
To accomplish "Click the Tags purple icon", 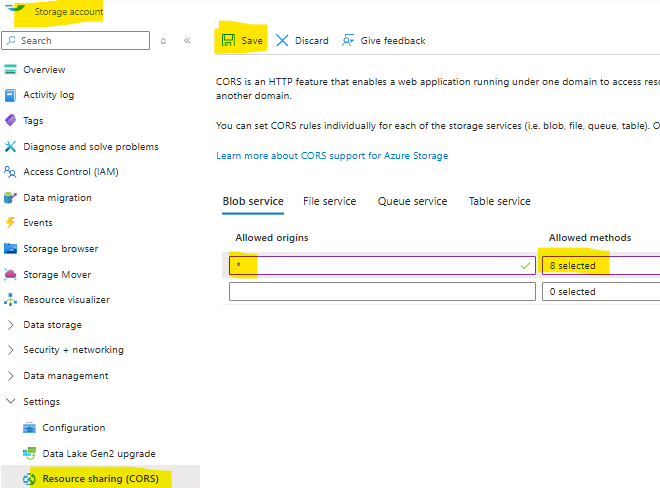I will pos(11,120).
